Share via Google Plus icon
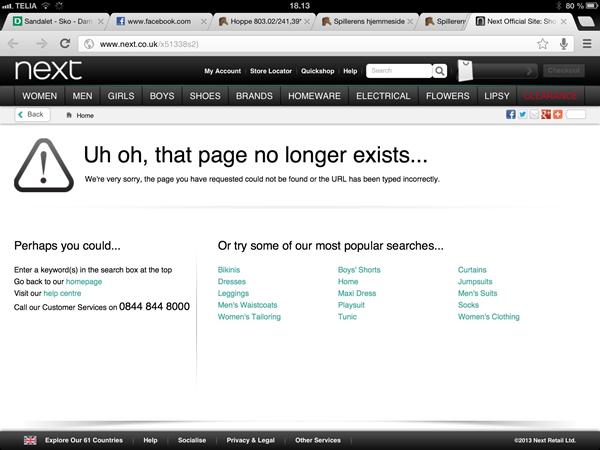The image size is (600, 450). [546, 115]
